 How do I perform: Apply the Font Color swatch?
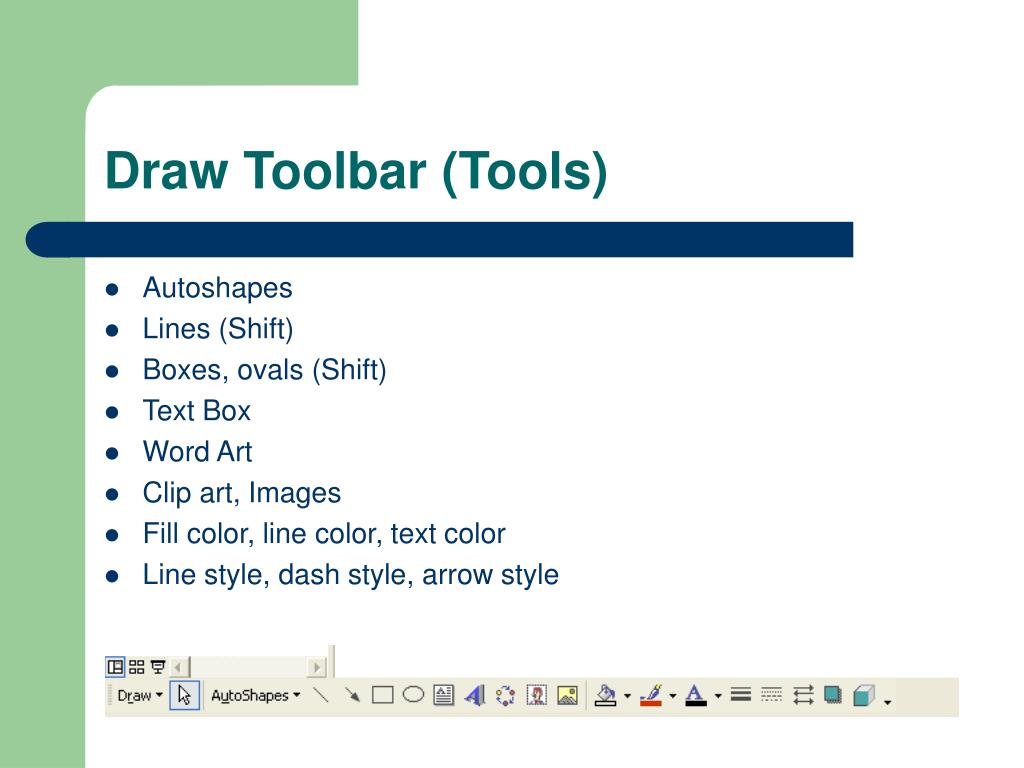(x=696, y=696)
